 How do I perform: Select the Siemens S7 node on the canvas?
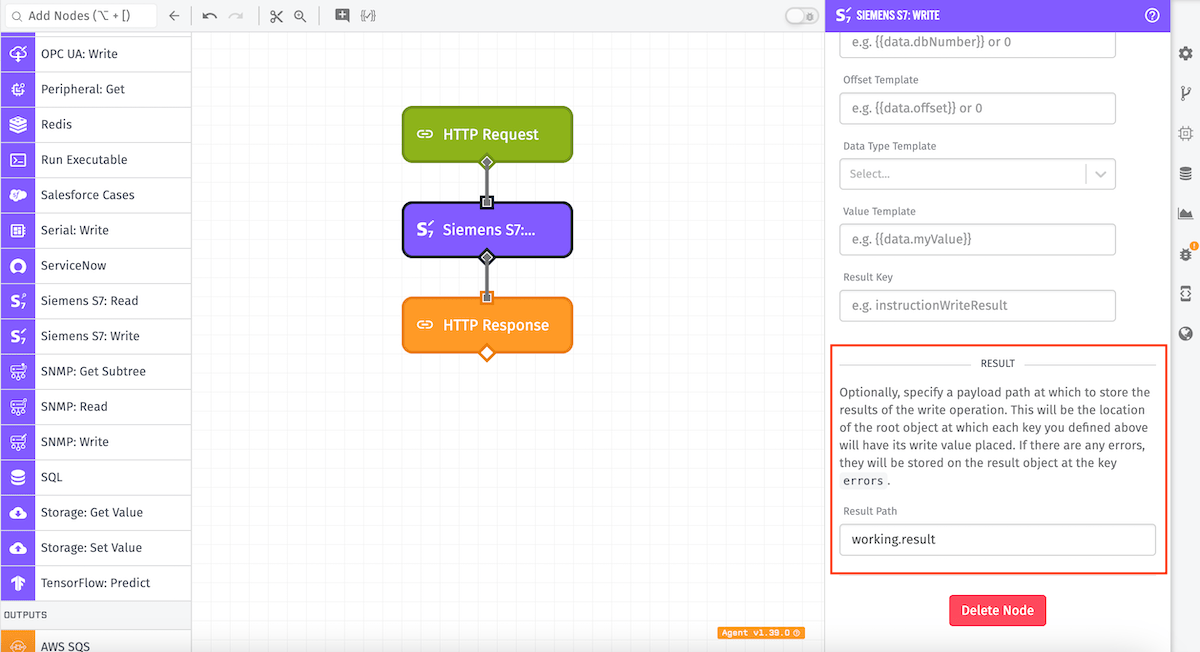(x=487, y=230)
